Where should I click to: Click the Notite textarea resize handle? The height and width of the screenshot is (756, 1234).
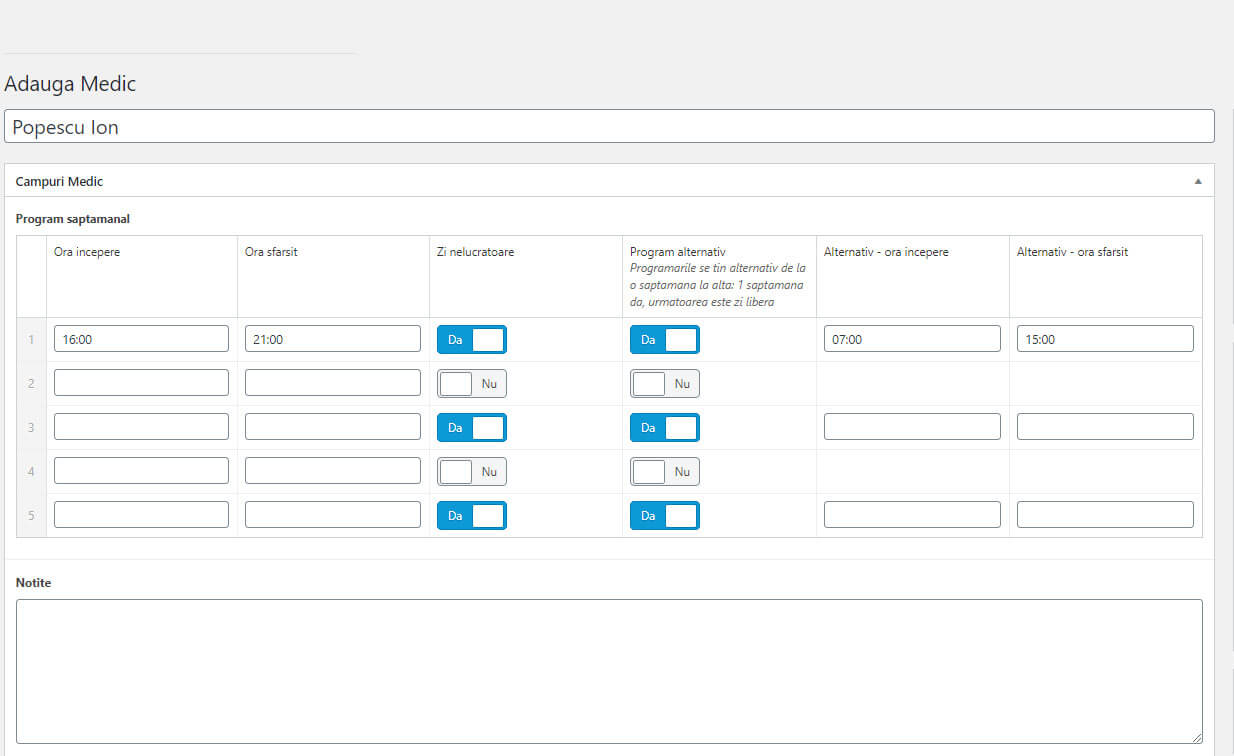pos(1196,737)
